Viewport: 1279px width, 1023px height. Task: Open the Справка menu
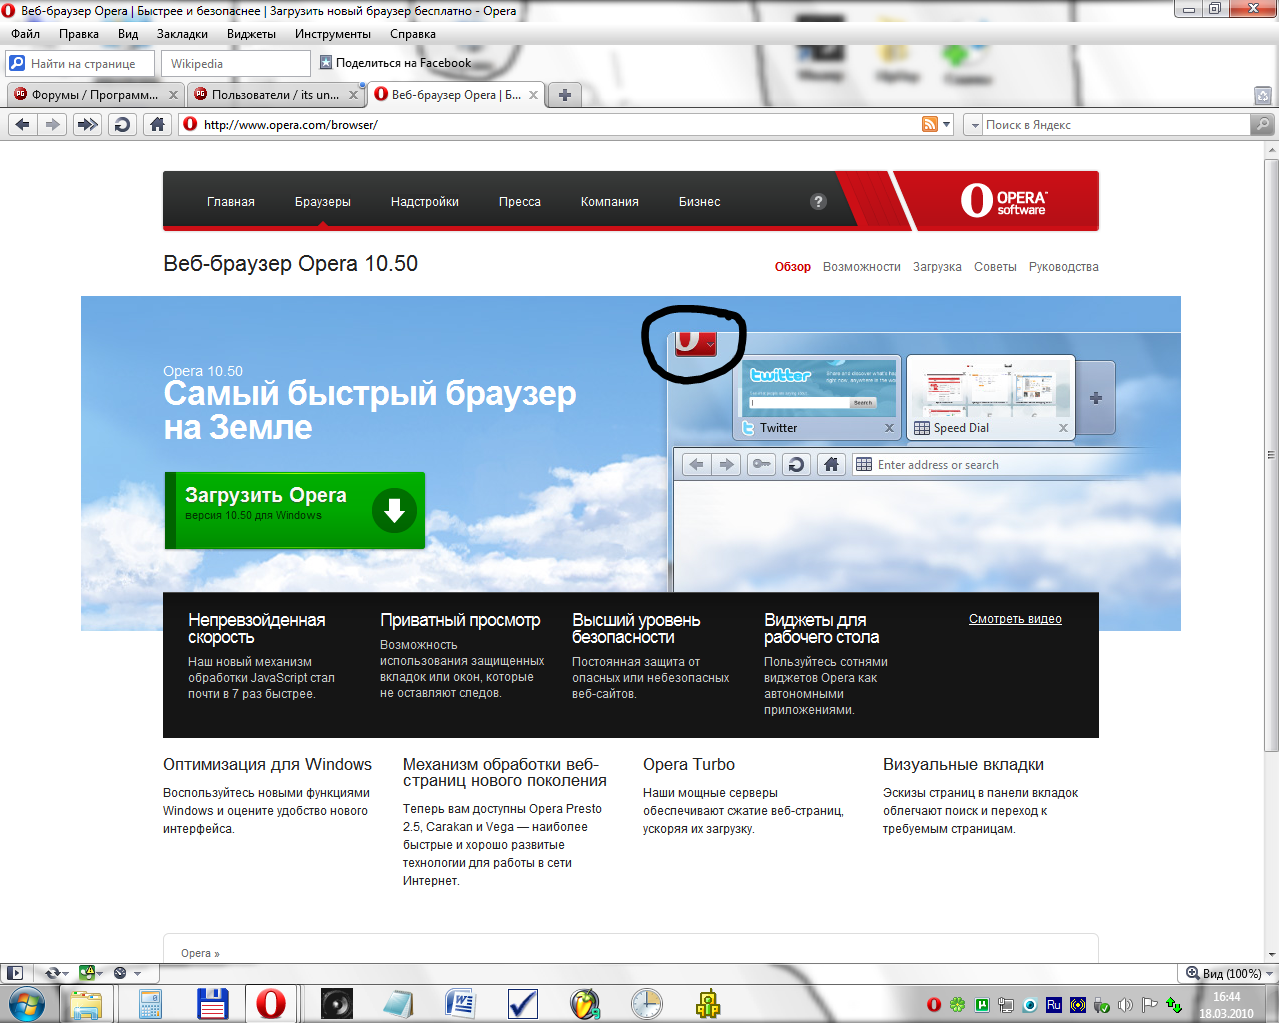point(413,34)
